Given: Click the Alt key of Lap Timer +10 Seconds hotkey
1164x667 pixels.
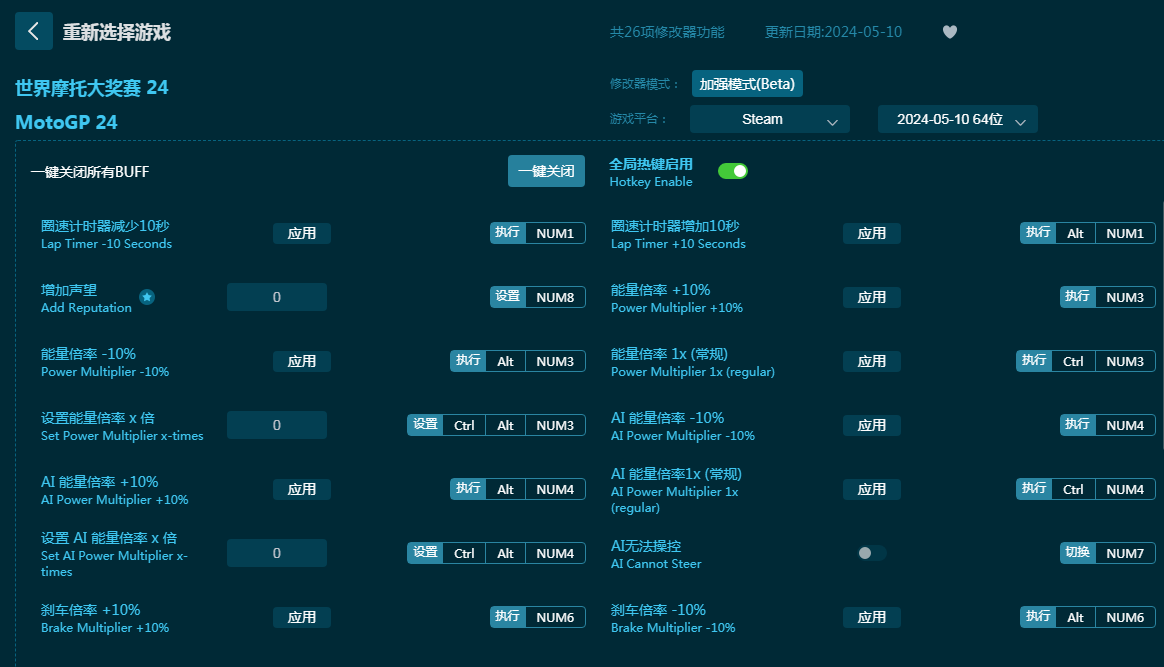Looking at the screenshot, I should coord(1076,233).
